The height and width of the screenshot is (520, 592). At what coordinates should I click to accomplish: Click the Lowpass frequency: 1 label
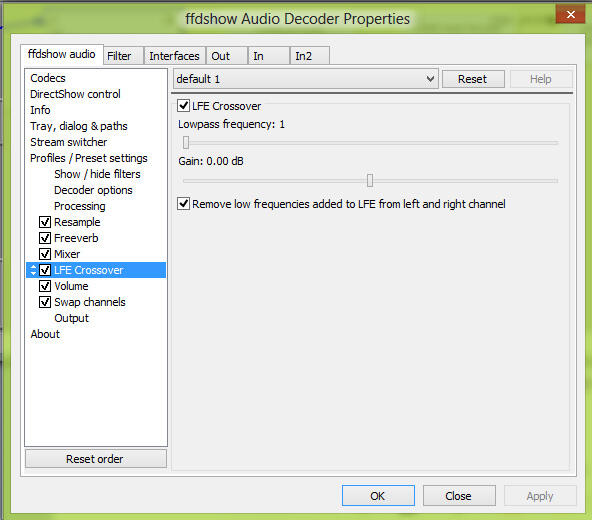pyautogui.click(x=231, y=124)
